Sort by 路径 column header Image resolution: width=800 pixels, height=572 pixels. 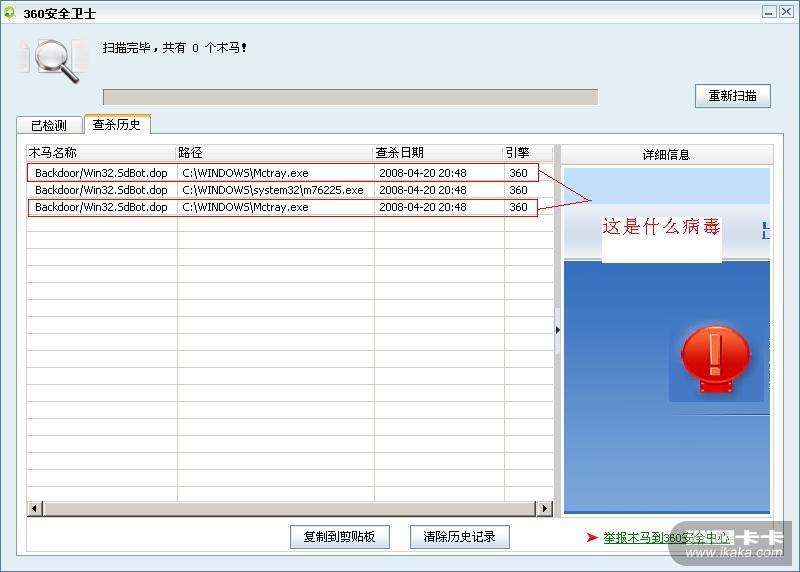click(x=274, y=153)
